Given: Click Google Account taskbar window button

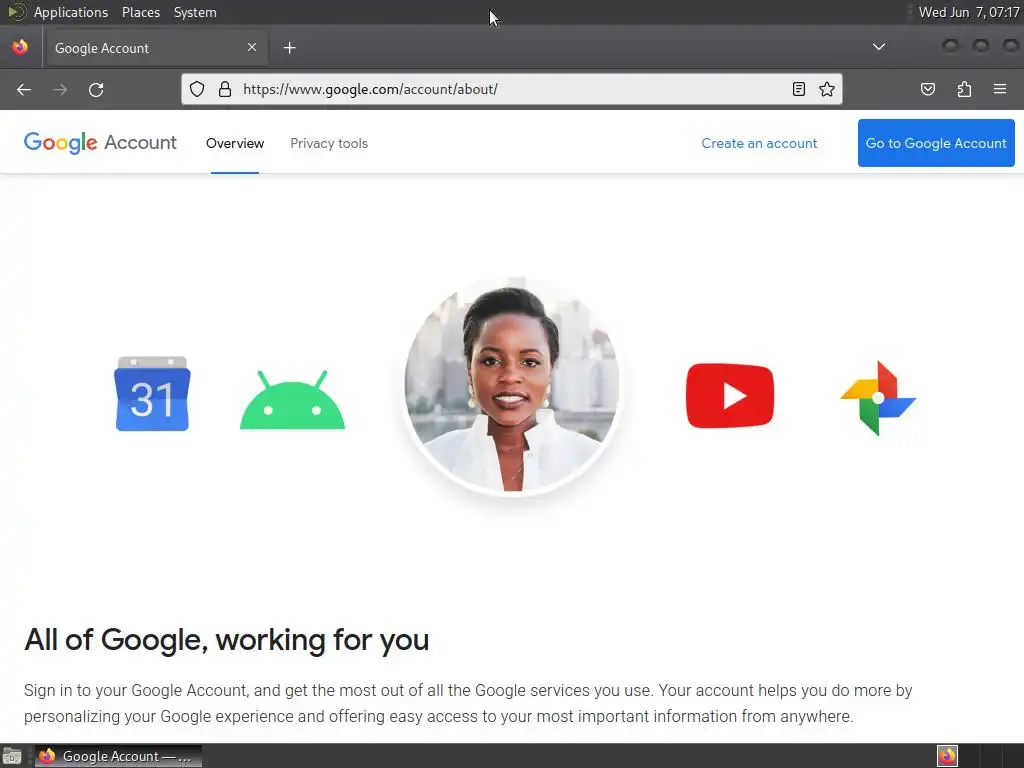Looking at the screenshot, I should 118,756.
